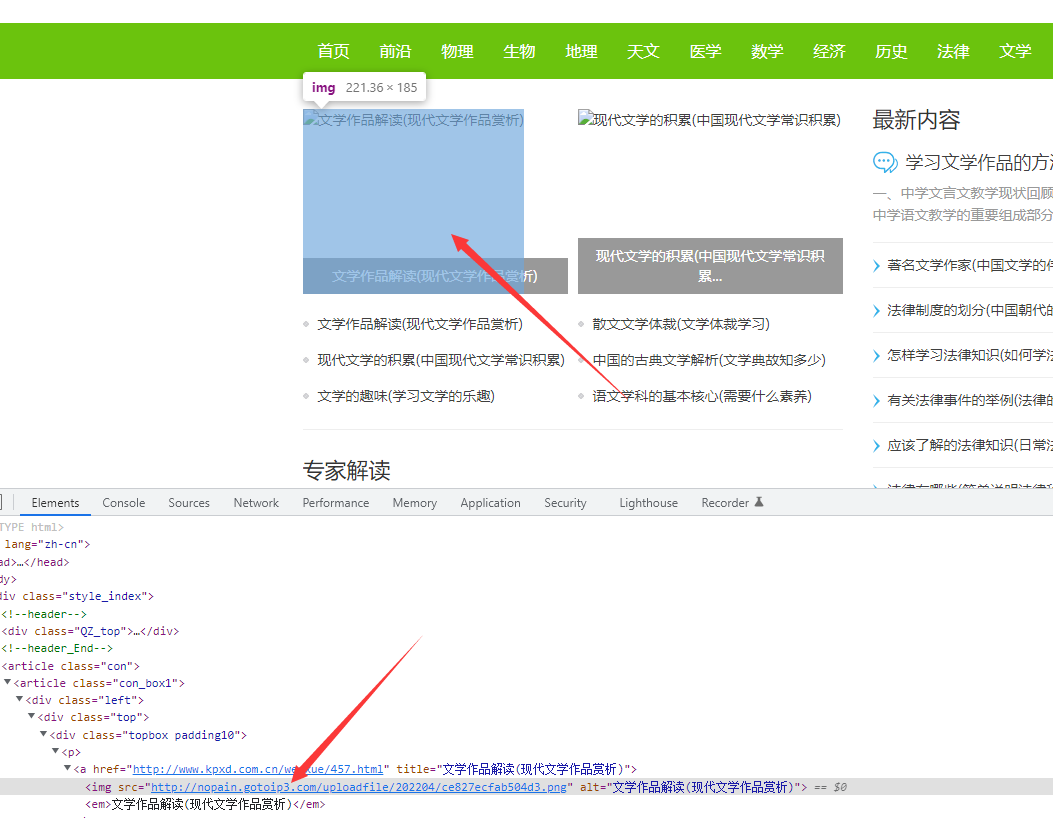Open the img src nopain.gotoip3.com URL
Viewport: 1053px width, 818px height.
(360, 787)
